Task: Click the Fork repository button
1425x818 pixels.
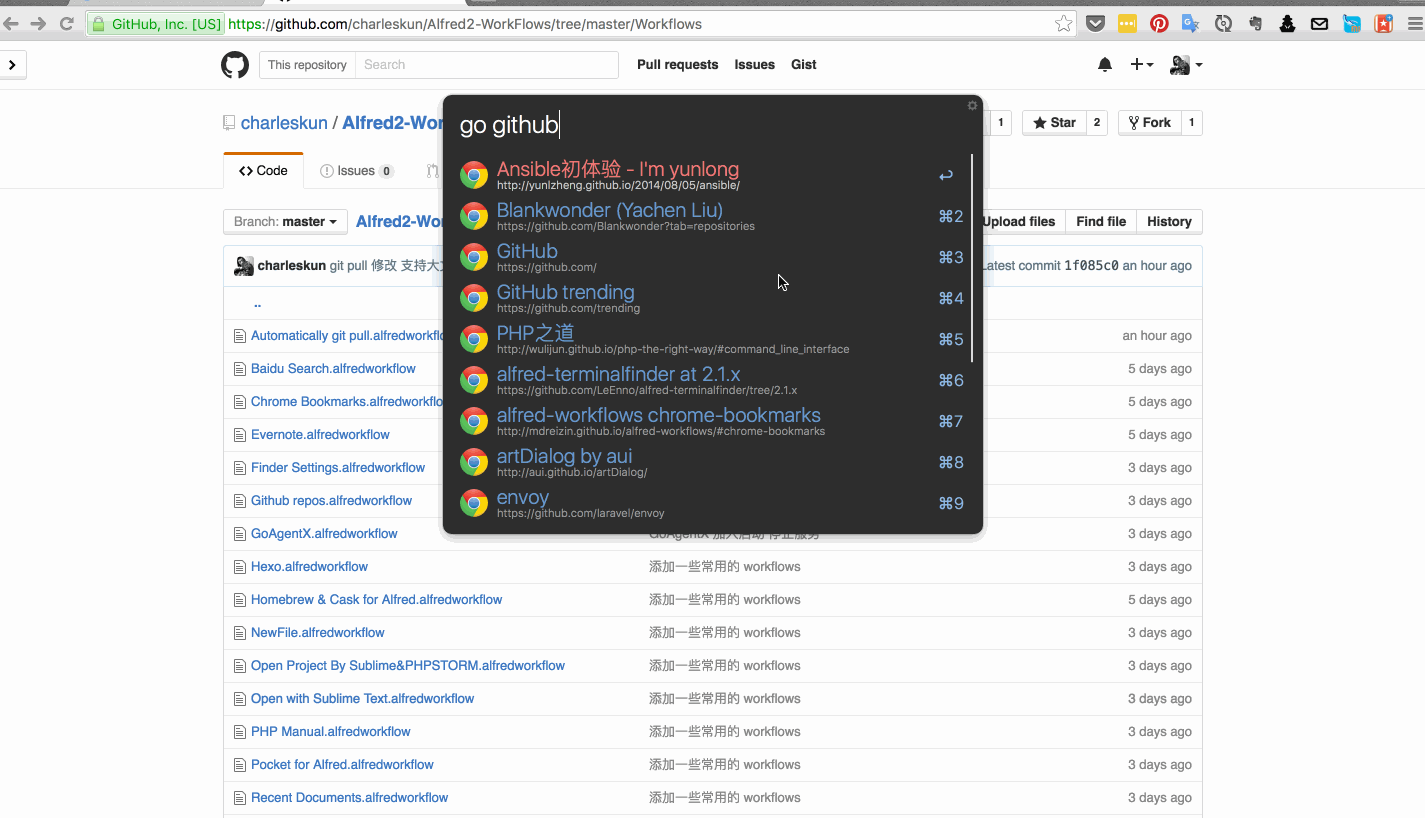Action: tap(1149, 123)
